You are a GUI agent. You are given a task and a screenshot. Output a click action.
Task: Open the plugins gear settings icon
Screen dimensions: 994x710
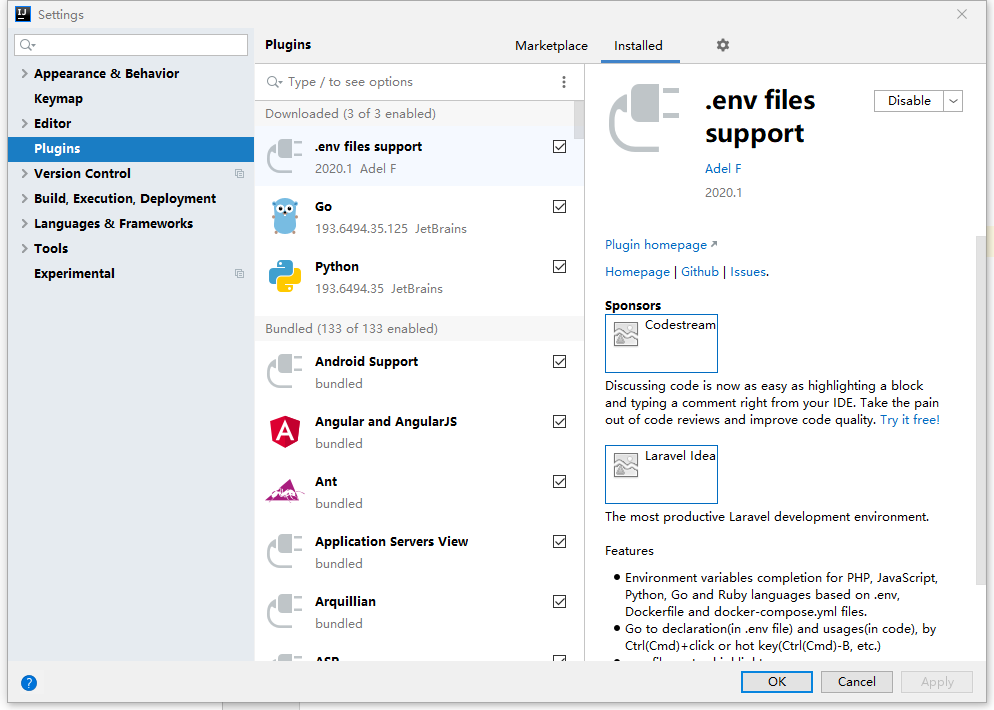[723, 45]
